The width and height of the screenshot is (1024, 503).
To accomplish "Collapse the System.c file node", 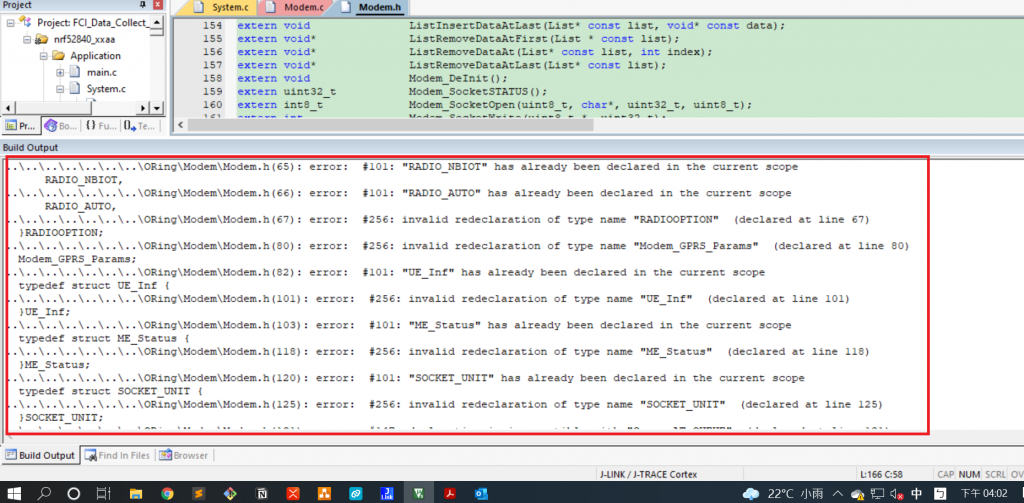I will 60,89.
